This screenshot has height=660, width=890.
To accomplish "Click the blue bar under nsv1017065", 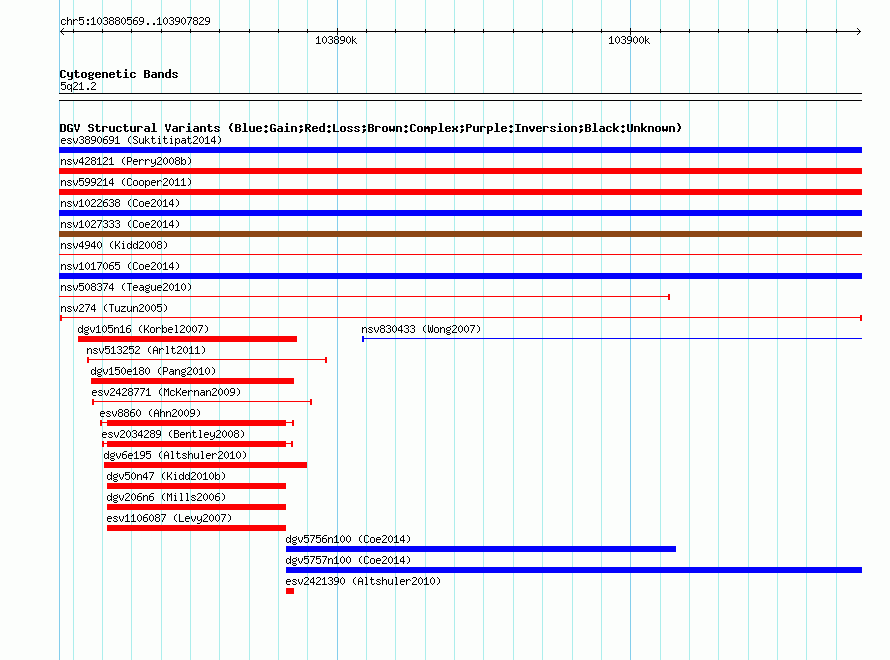I will pyautogui.click(x=460, y=276).
